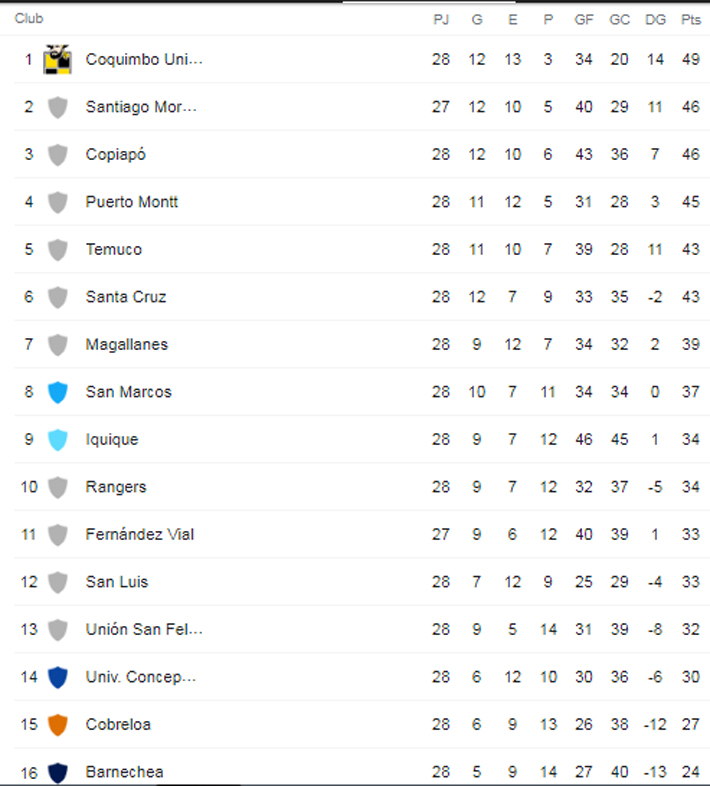The width and height of the screenshot is (710, 786).
Task: Click the Coquimbo Unido club crest icon
Action: (58, 59)
